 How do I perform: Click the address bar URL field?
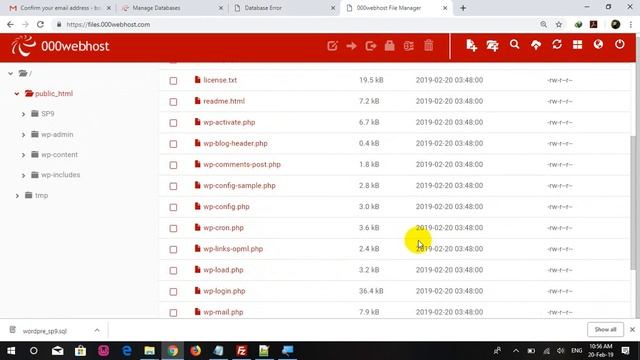point(298,24)
